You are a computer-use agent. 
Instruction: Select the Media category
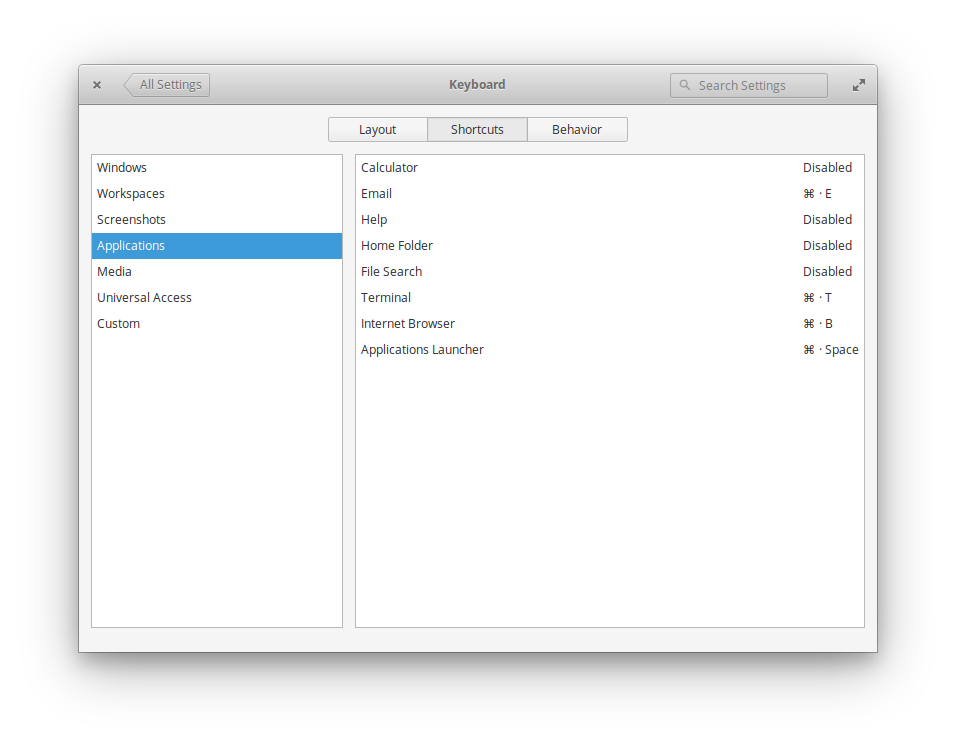coord(216,272)
